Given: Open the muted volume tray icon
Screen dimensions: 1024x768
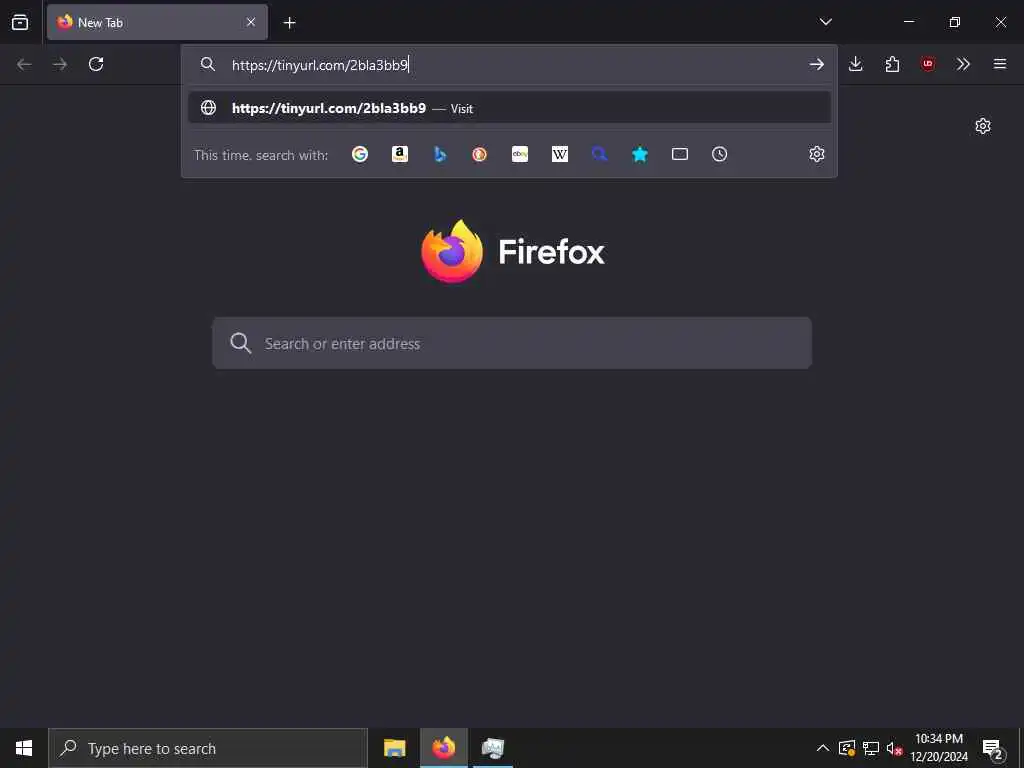Looking at the screenshot, I should [894, 748].
